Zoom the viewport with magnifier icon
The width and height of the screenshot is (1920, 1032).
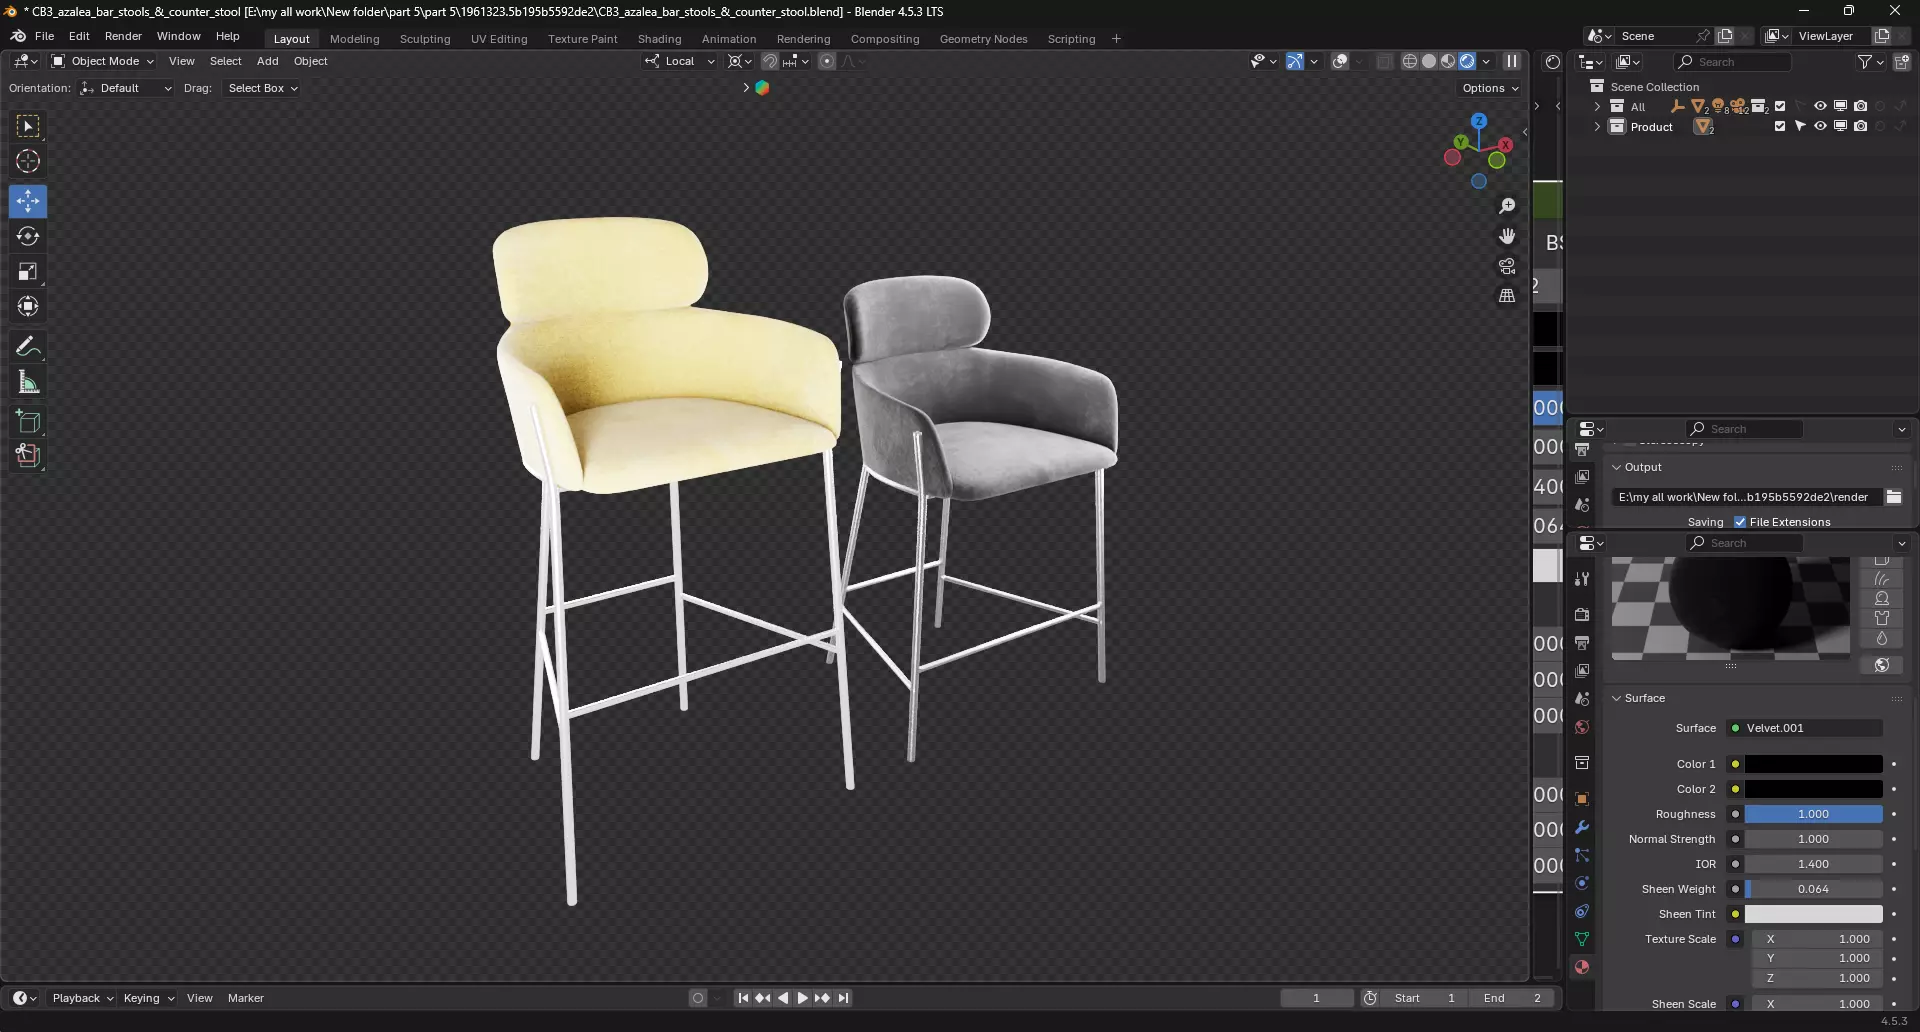(x=1507, y=206)
